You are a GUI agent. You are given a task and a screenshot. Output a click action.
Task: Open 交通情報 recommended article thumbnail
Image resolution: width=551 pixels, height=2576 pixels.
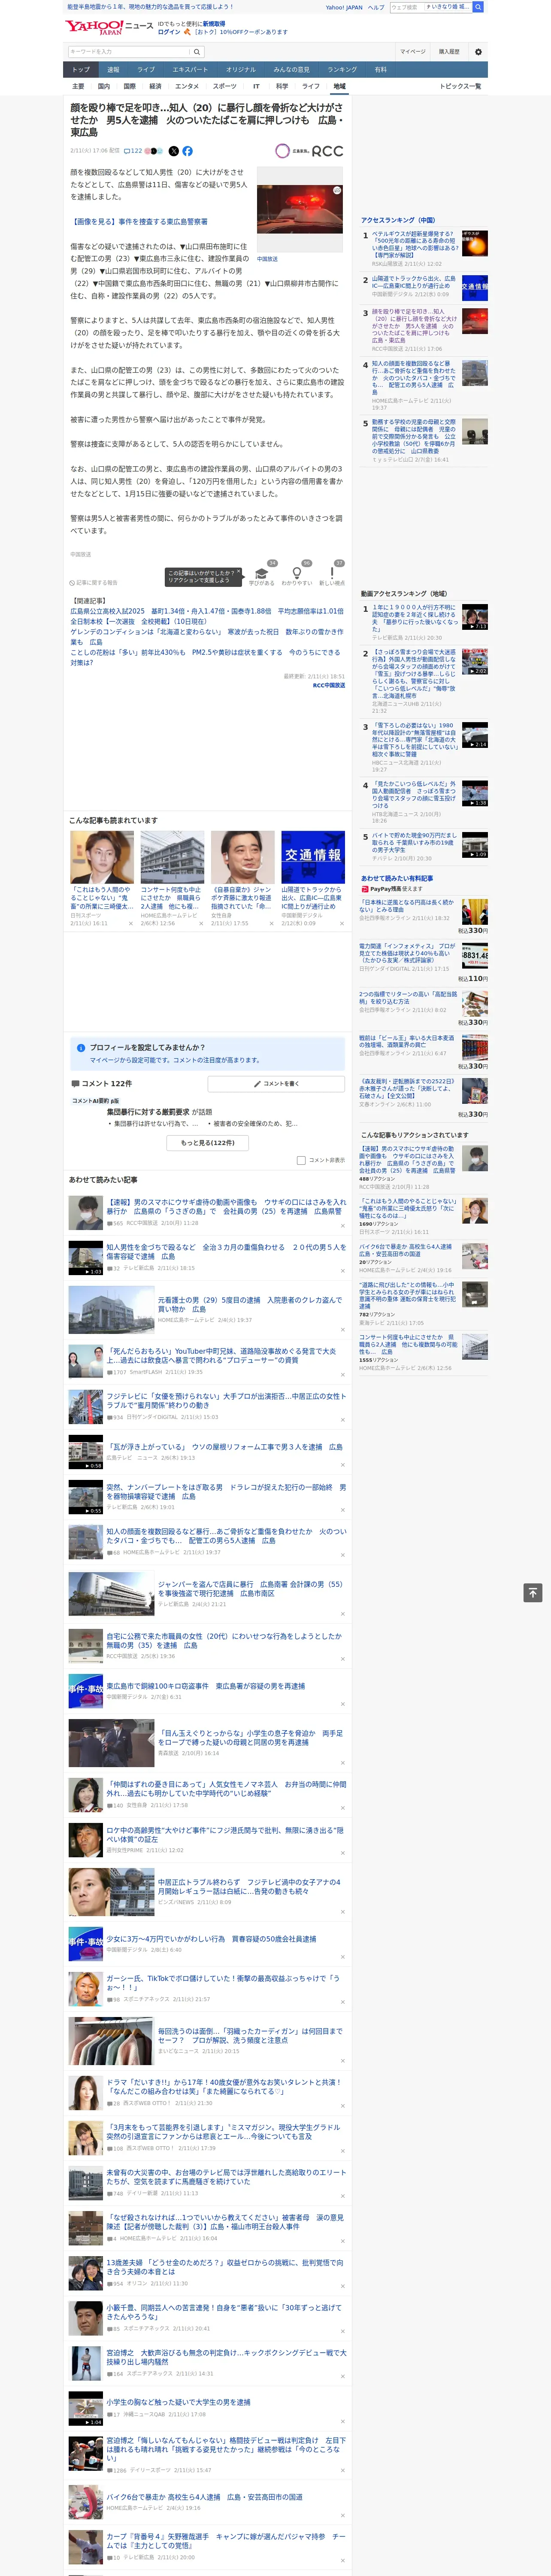(313, 857)
